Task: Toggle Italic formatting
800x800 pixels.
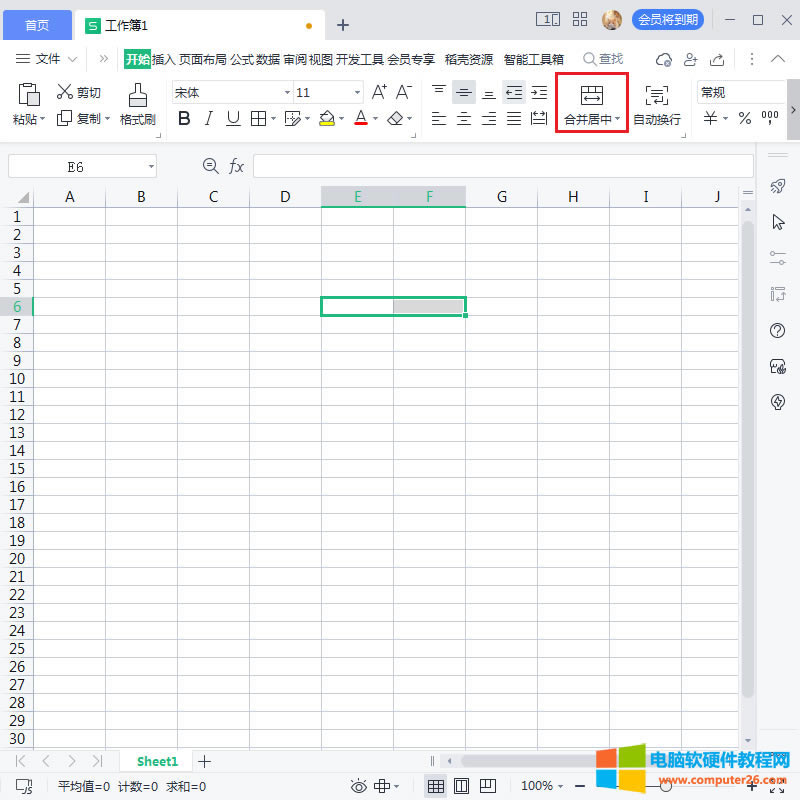Action: click(x=209, y=119)
